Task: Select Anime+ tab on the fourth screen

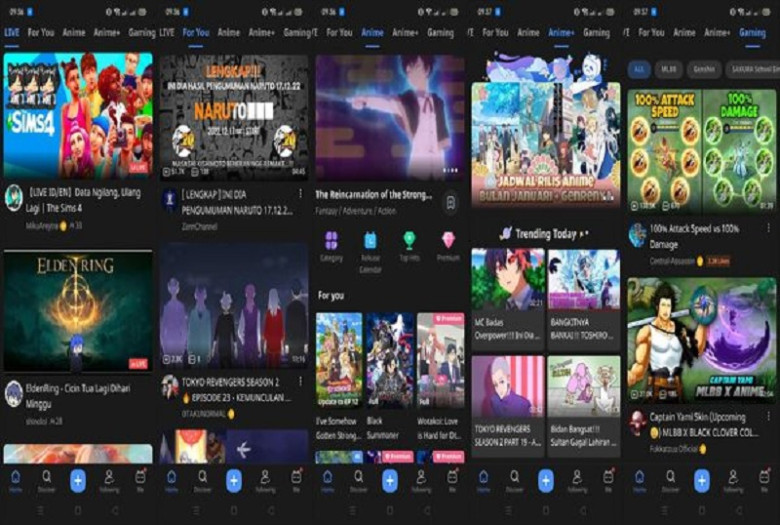Action: point(561,33)
